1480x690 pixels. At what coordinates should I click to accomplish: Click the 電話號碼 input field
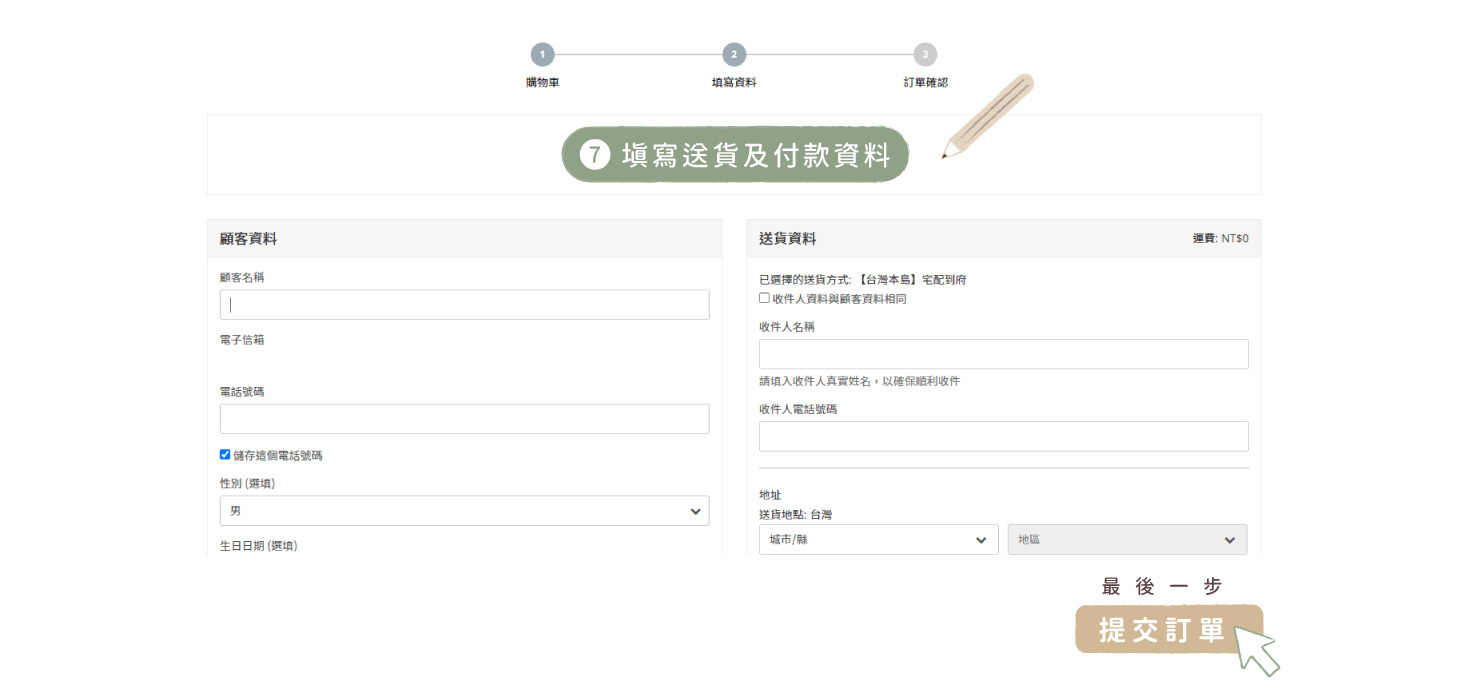tap(464, 419)
